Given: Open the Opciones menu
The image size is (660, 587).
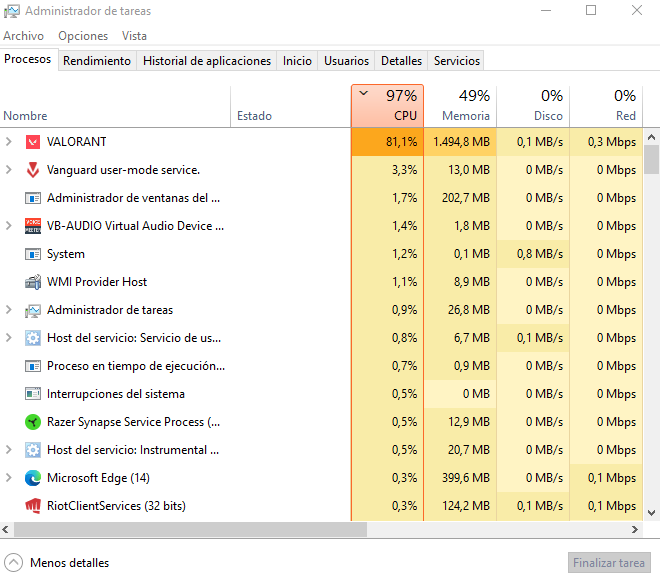Looking at the screenshot, I should 83,36.
